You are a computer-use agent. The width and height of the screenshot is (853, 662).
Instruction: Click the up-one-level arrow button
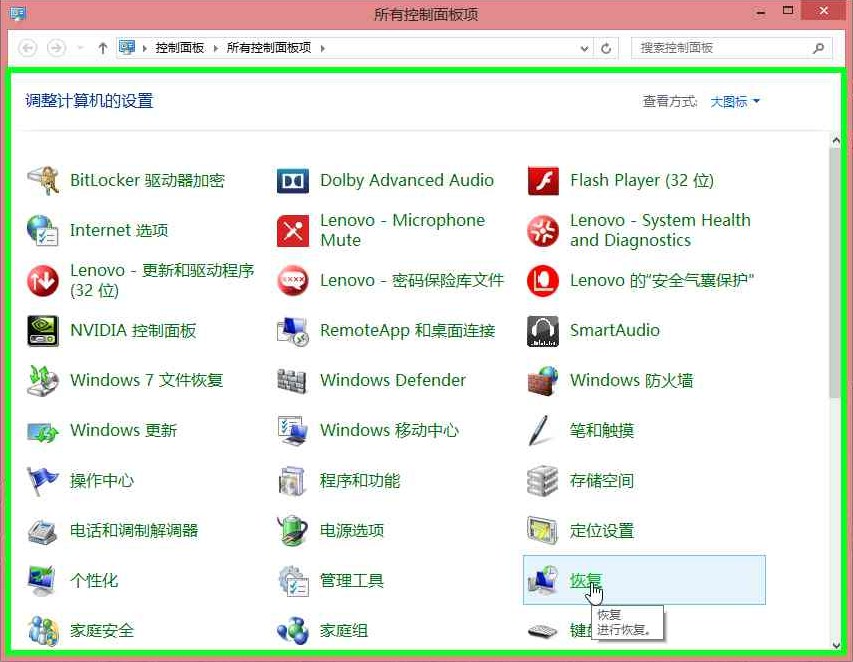point(103,48)
